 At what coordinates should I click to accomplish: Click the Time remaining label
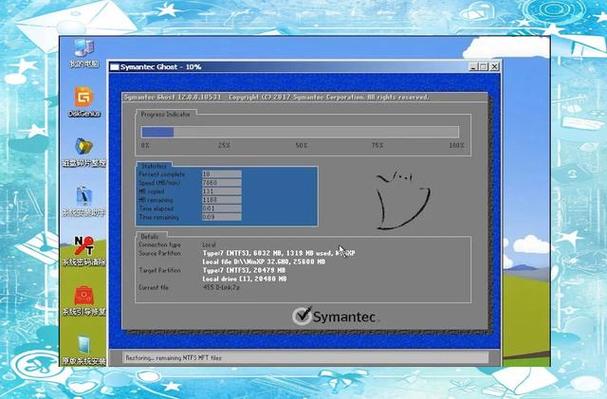point(159,217)
